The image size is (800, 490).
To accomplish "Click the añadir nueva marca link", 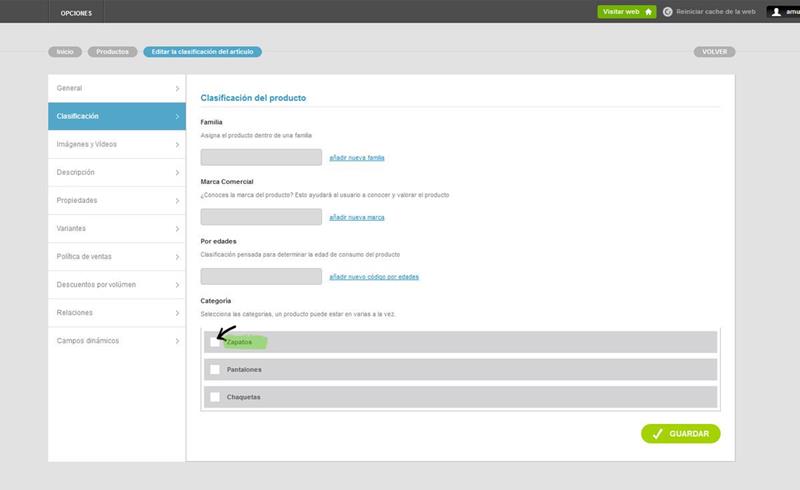I will [357, 217].
